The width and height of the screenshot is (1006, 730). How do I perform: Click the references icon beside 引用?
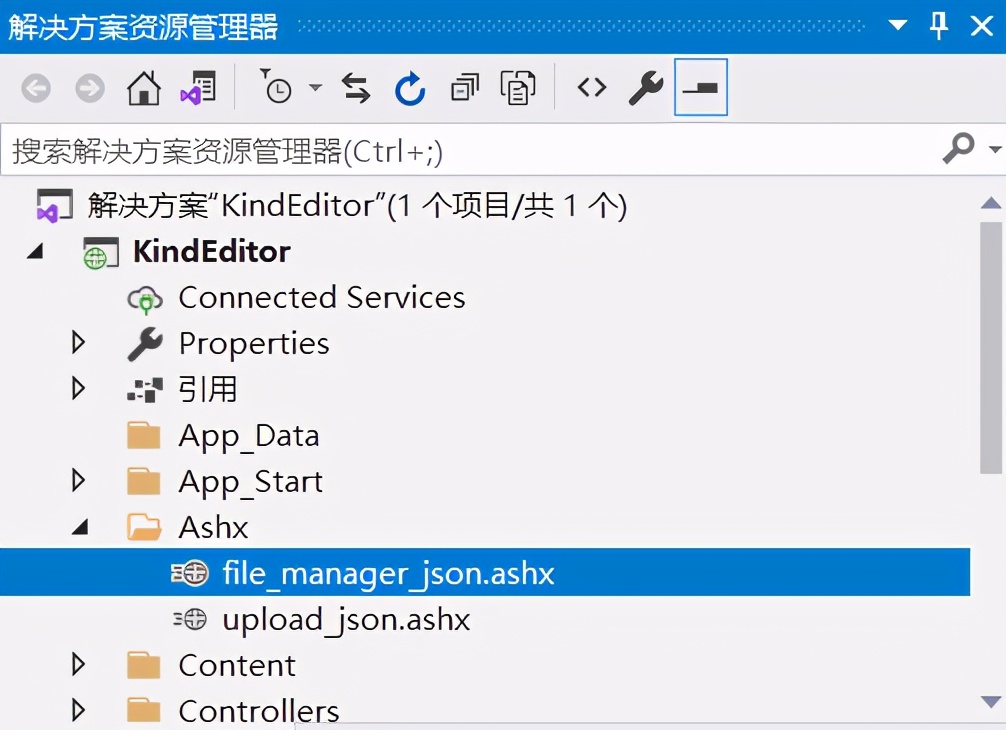[144, 389]
